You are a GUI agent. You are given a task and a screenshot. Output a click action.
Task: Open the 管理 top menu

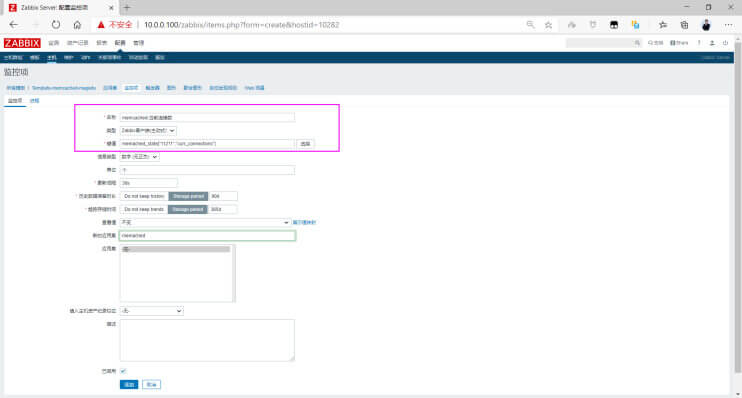(x=138, y=43)
